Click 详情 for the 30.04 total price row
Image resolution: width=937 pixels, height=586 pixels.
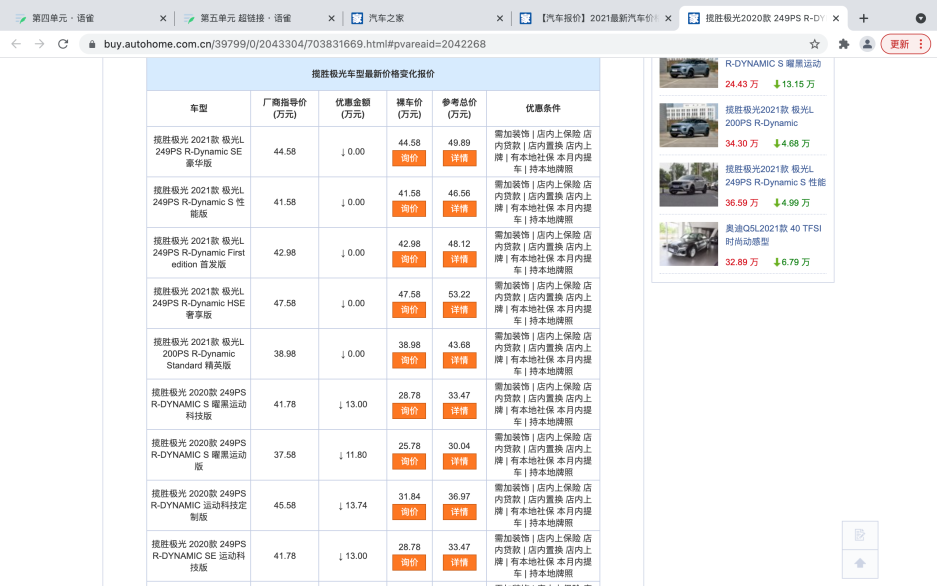[x=460, y=462]
